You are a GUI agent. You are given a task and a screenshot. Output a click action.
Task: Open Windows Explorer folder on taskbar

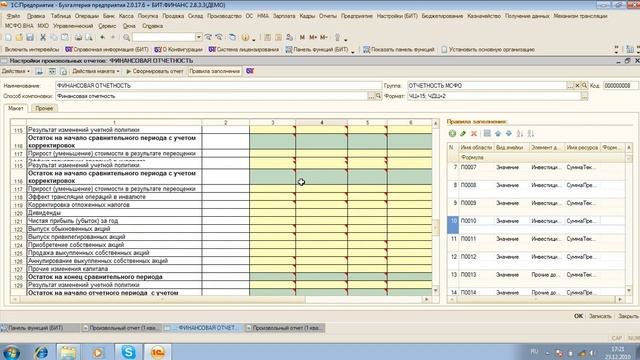[x=68, y=352]
